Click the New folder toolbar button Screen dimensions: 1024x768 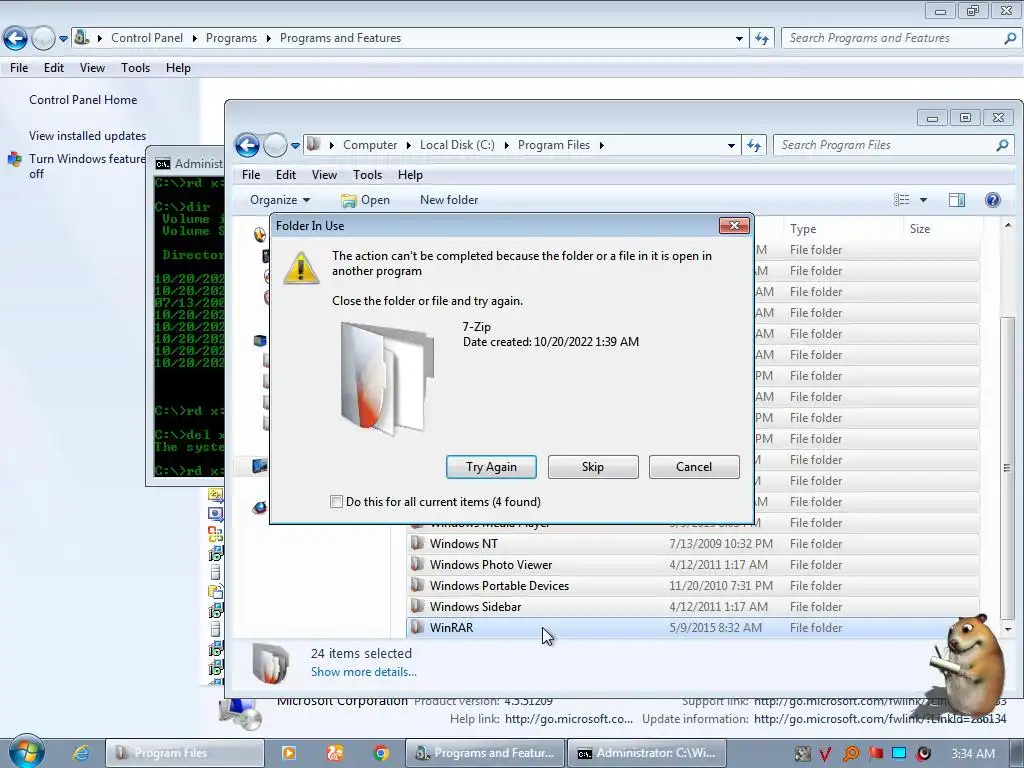tap(449, 200)
